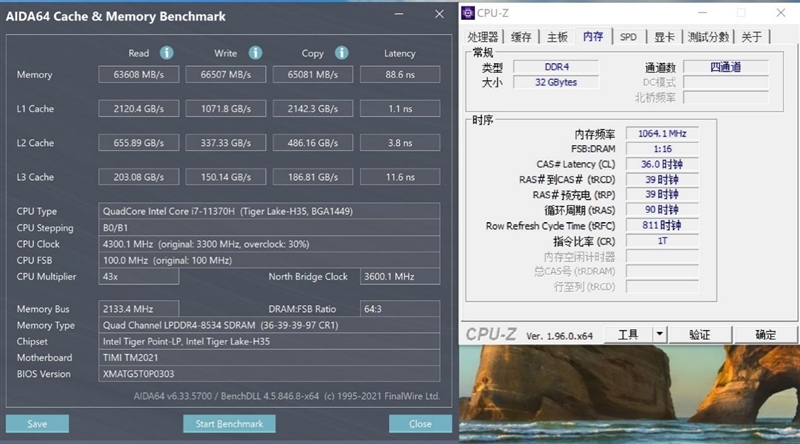Screen dimensions: 800x444
Task: Click the 1064.1 MHz memory frequency field
Action: pyautogui.click(x=662, y=134)
